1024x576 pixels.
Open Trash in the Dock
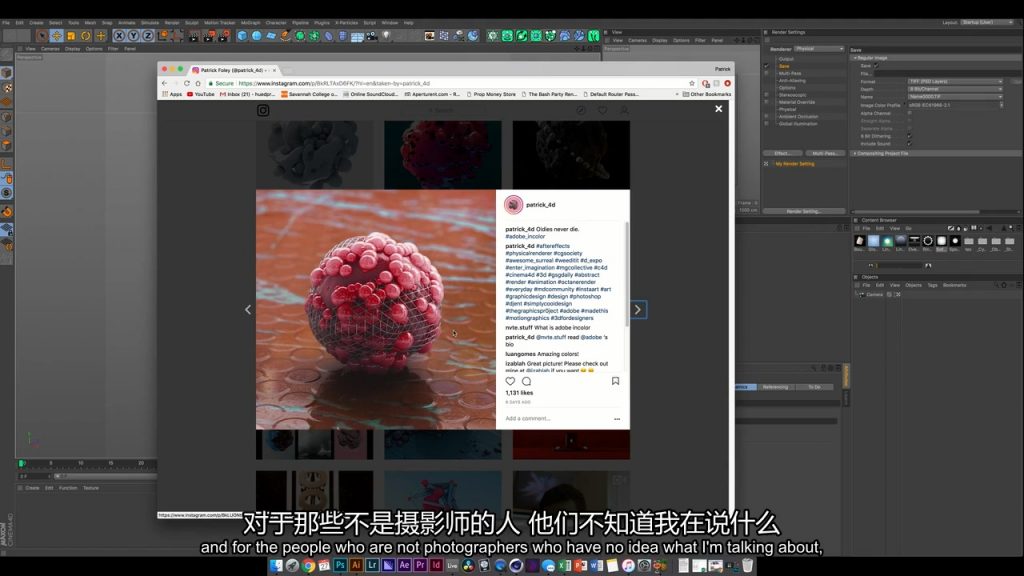point(747,566)
